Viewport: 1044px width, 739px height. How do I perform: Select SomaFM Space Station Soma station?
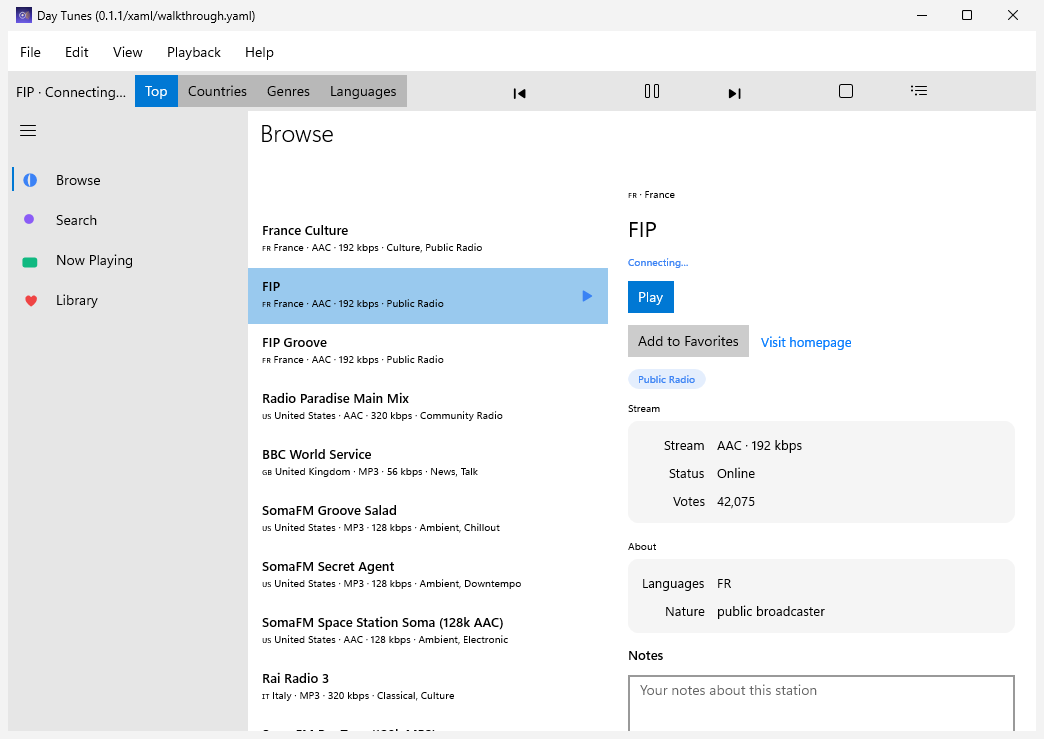tap(427, 631)
